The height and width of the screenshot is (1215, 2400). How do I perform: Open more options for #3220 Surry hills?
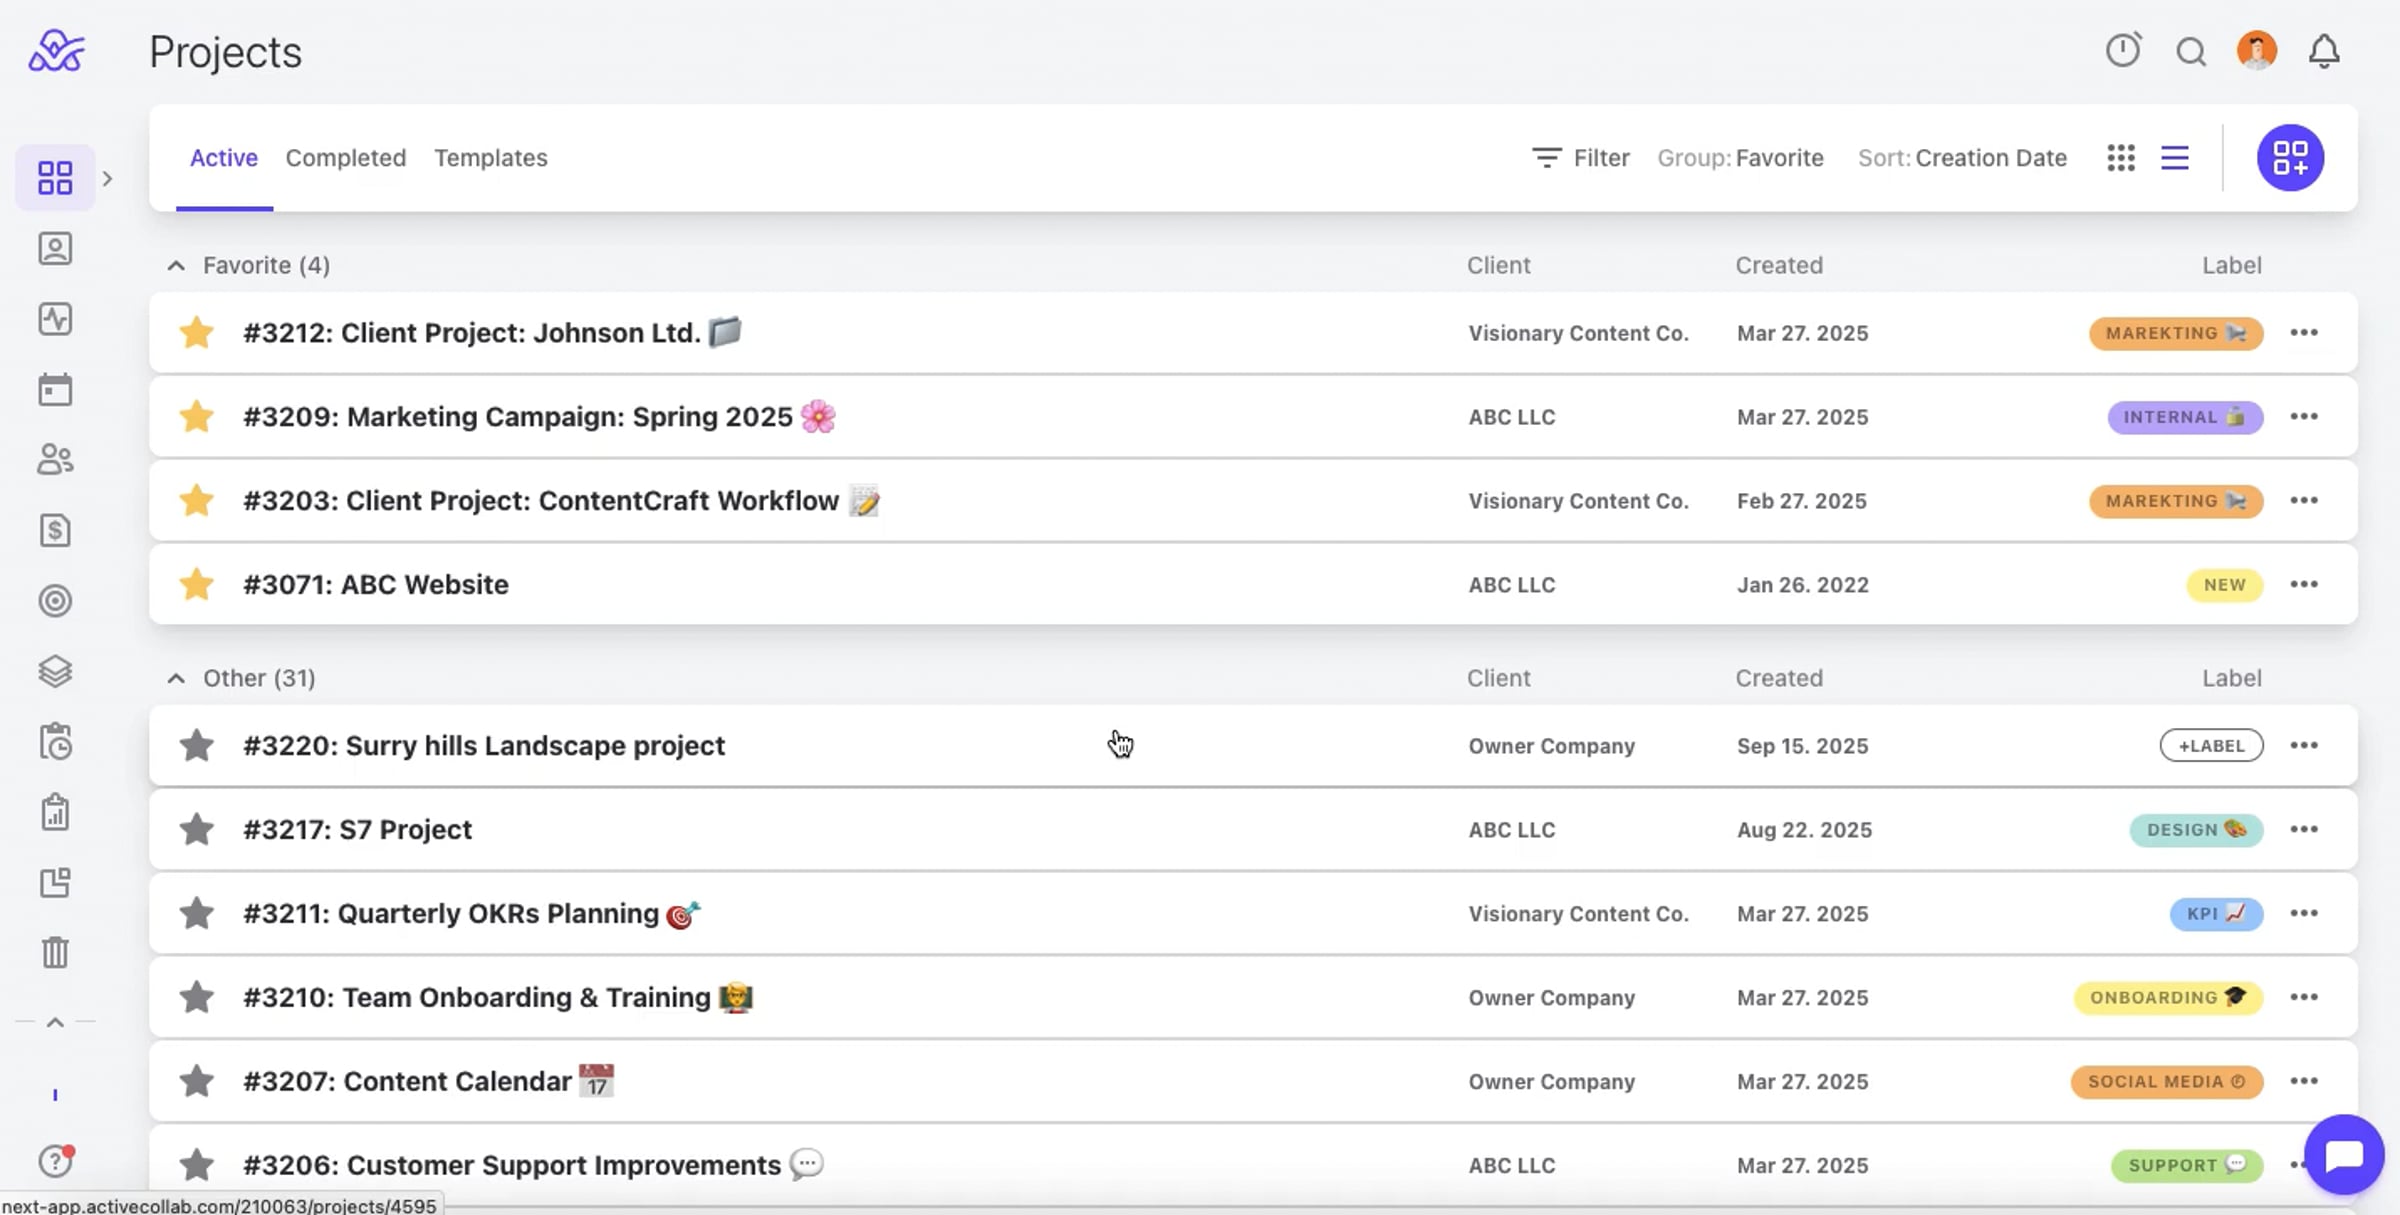coord(2304,746)
